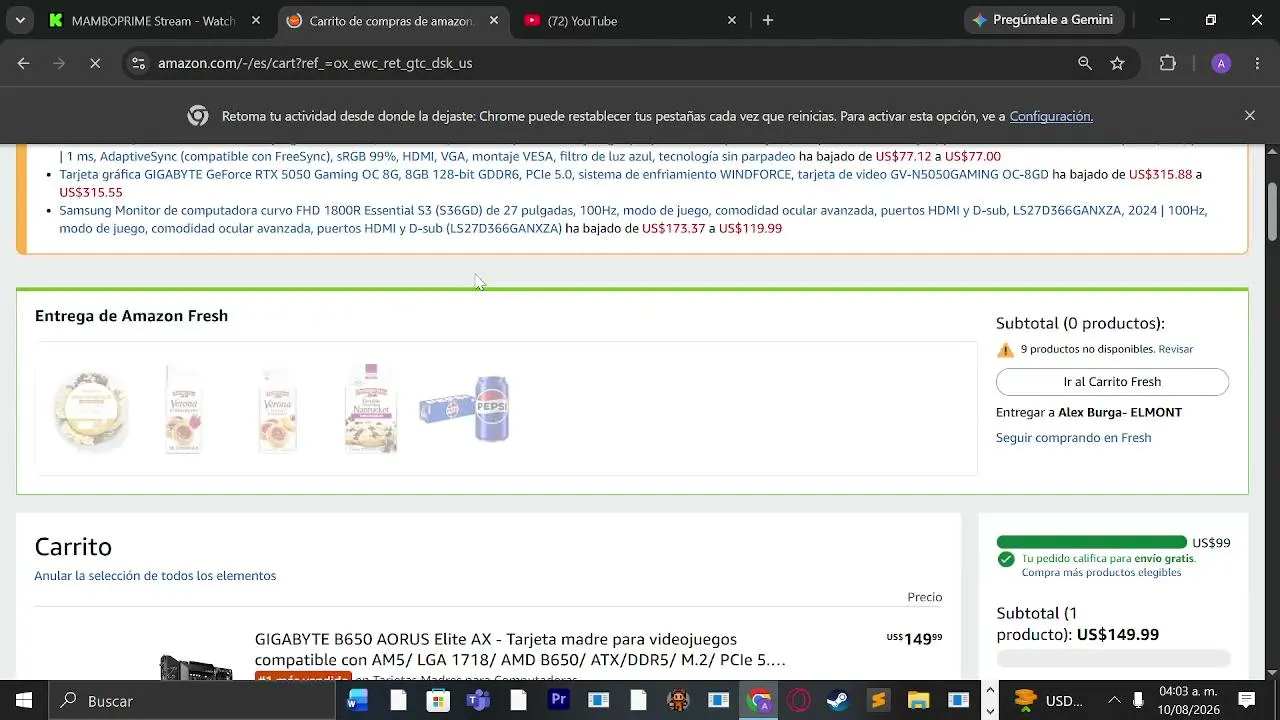Open the GIGABYTE GeForce RTX 5050 price-change link
1280x720 pixels.
click(x=554, y=174)
